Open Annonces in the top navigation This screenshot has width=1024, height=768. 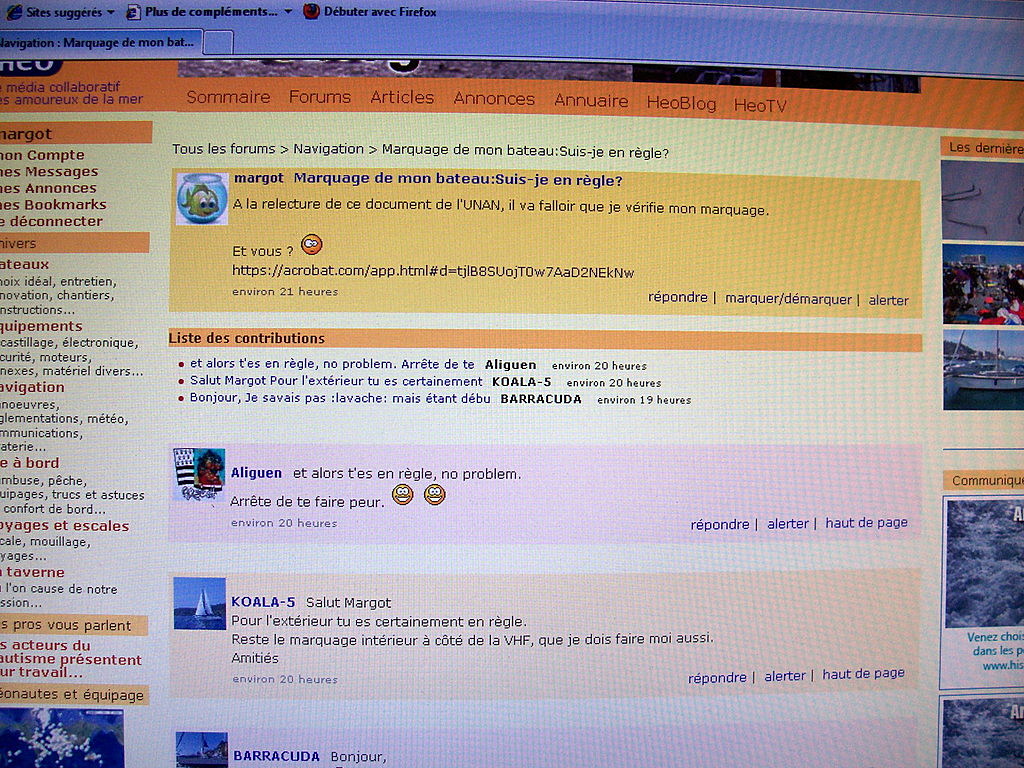point(494,99)
